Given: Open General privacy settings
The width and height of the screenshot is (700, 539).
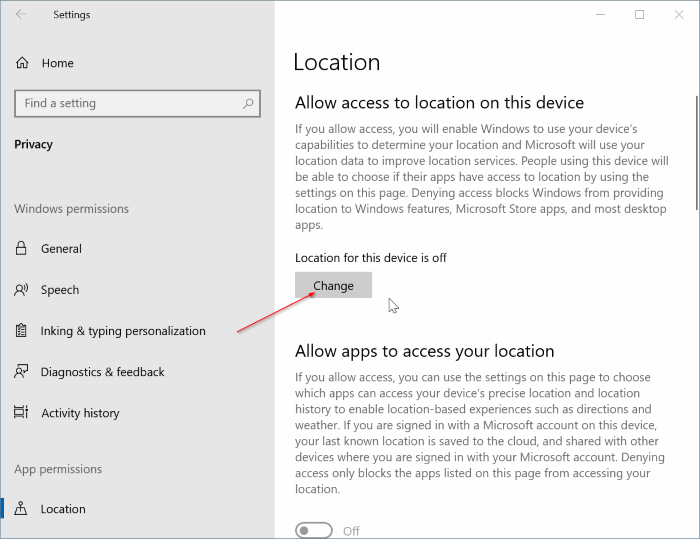Looking at the screenshot, I should (61, 249).
